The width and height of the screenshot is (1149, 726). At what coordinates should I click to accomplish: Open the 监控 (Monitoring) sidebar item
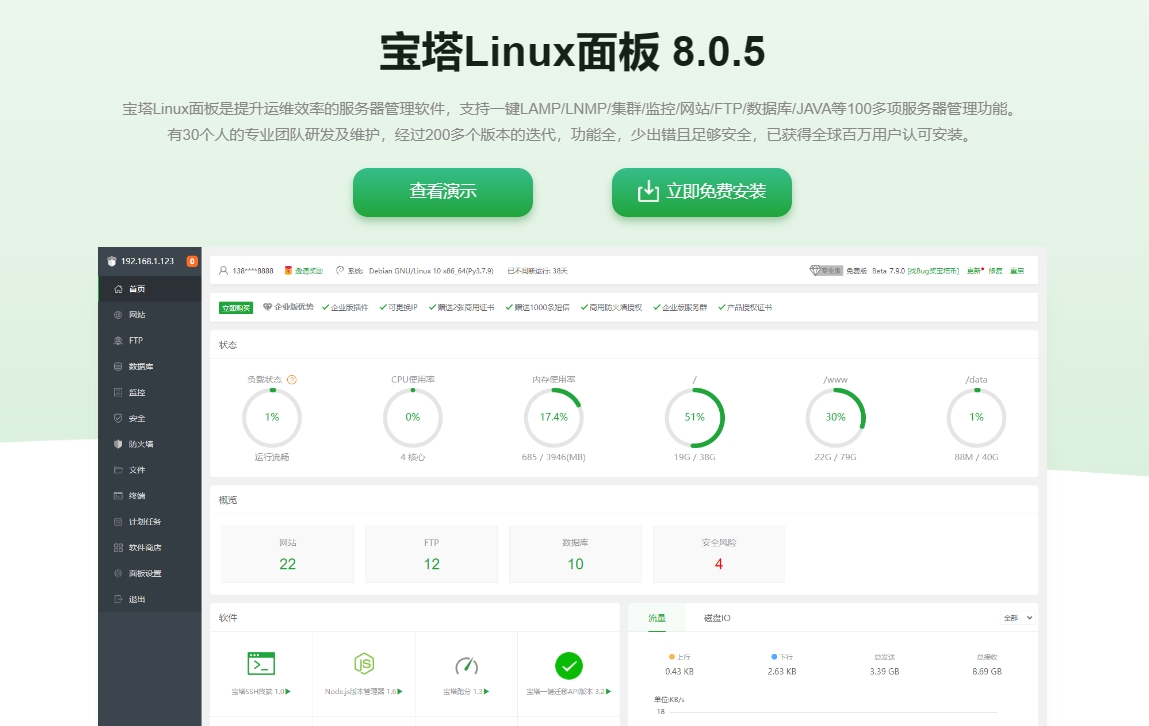point(134,392)
